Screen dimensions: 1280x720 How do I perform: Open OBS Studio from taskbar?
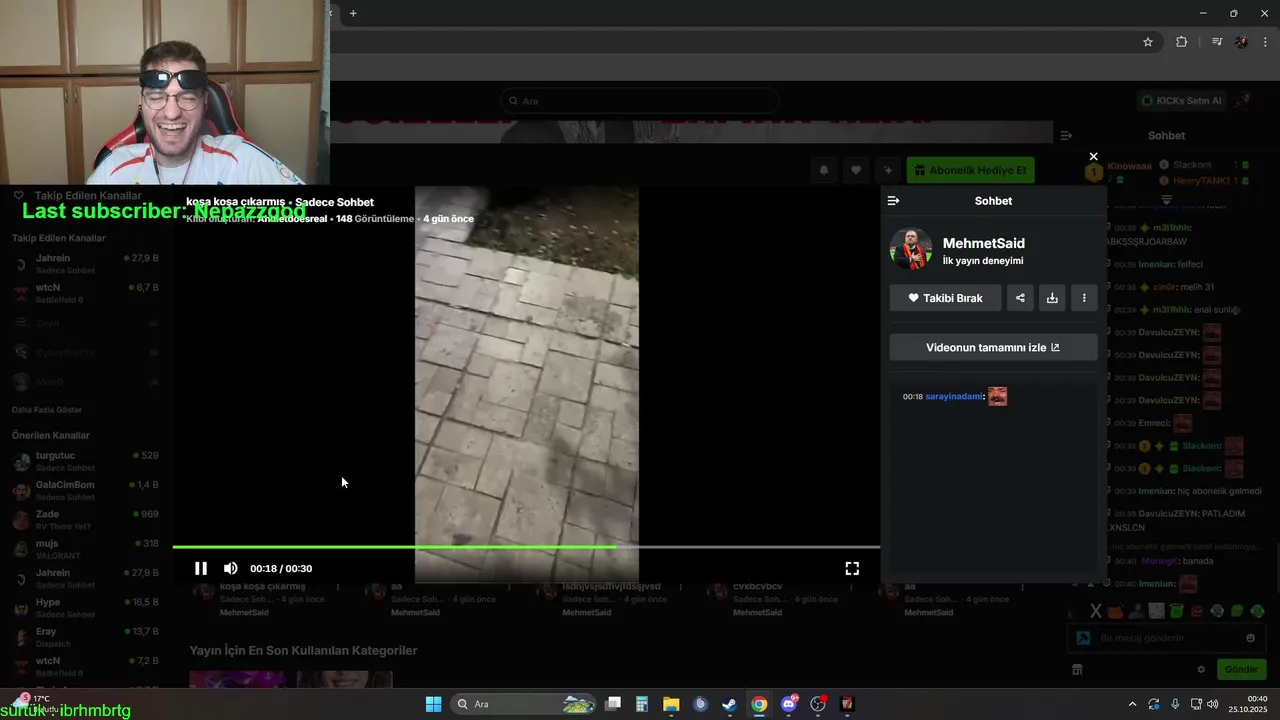(x=818, y=704)
